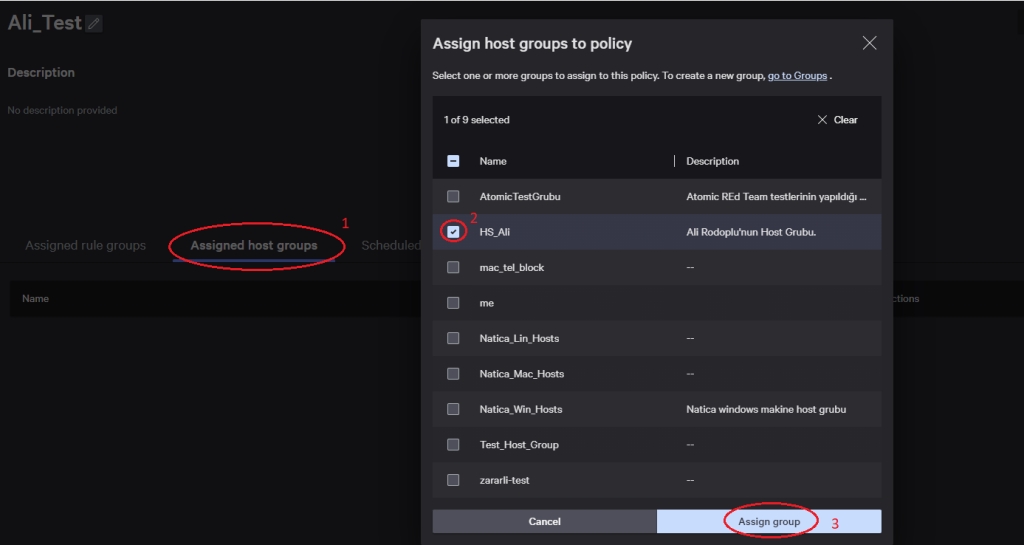Follow the 'go to Groups' link
Screen dimensions: 1024x545
[x=797, y=76]
